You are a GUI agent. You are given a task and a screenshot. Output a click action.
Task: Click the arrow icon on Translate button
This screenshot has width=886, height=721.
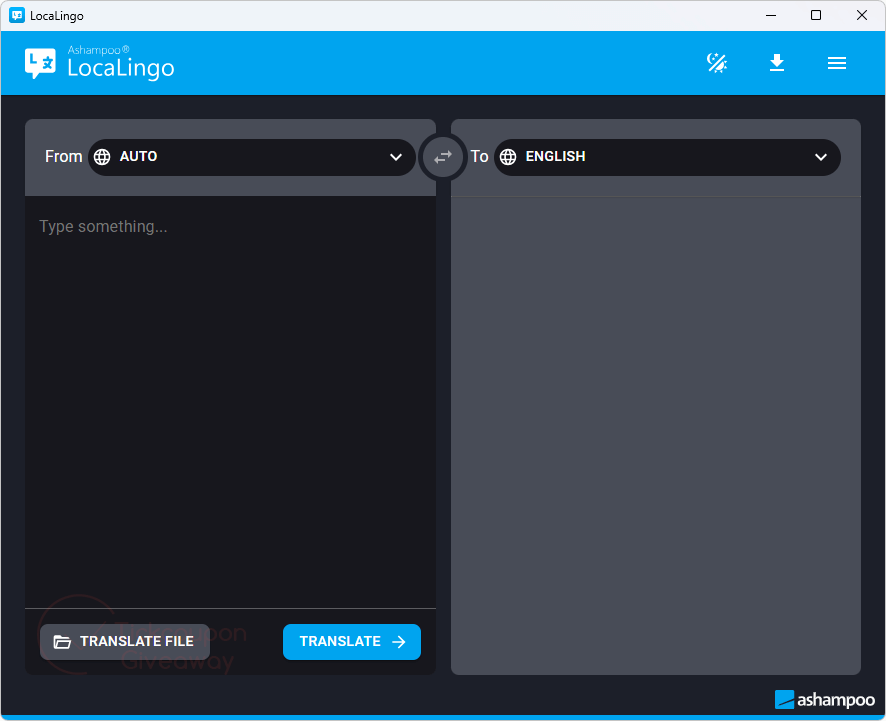click(399, 642)
